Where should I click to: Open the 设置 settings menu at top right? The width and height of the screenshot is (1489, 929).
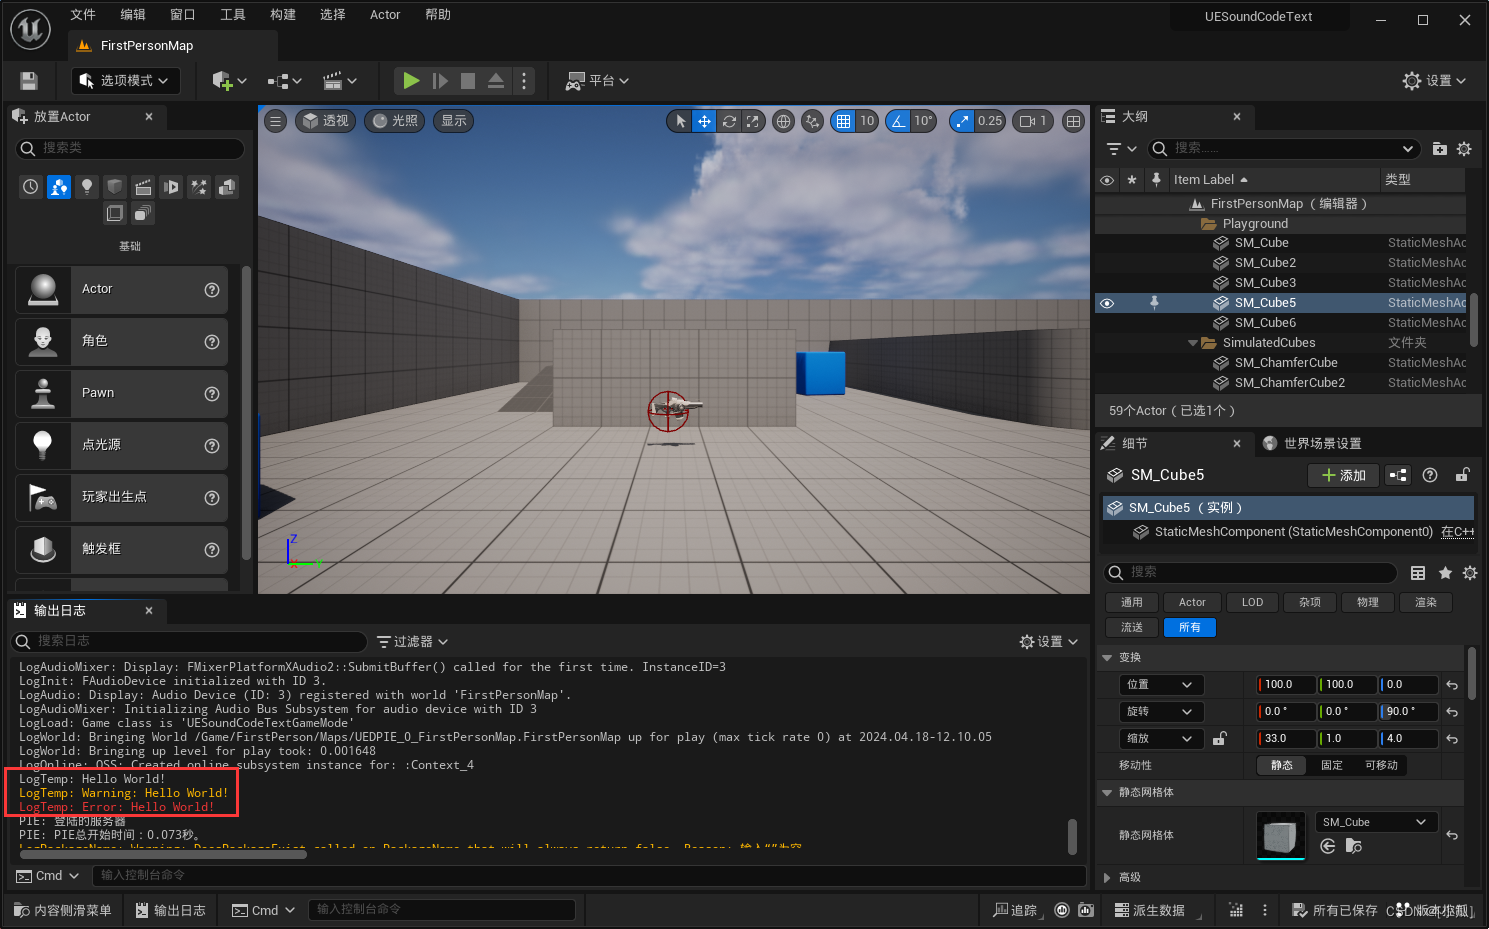coord(1434,81)
